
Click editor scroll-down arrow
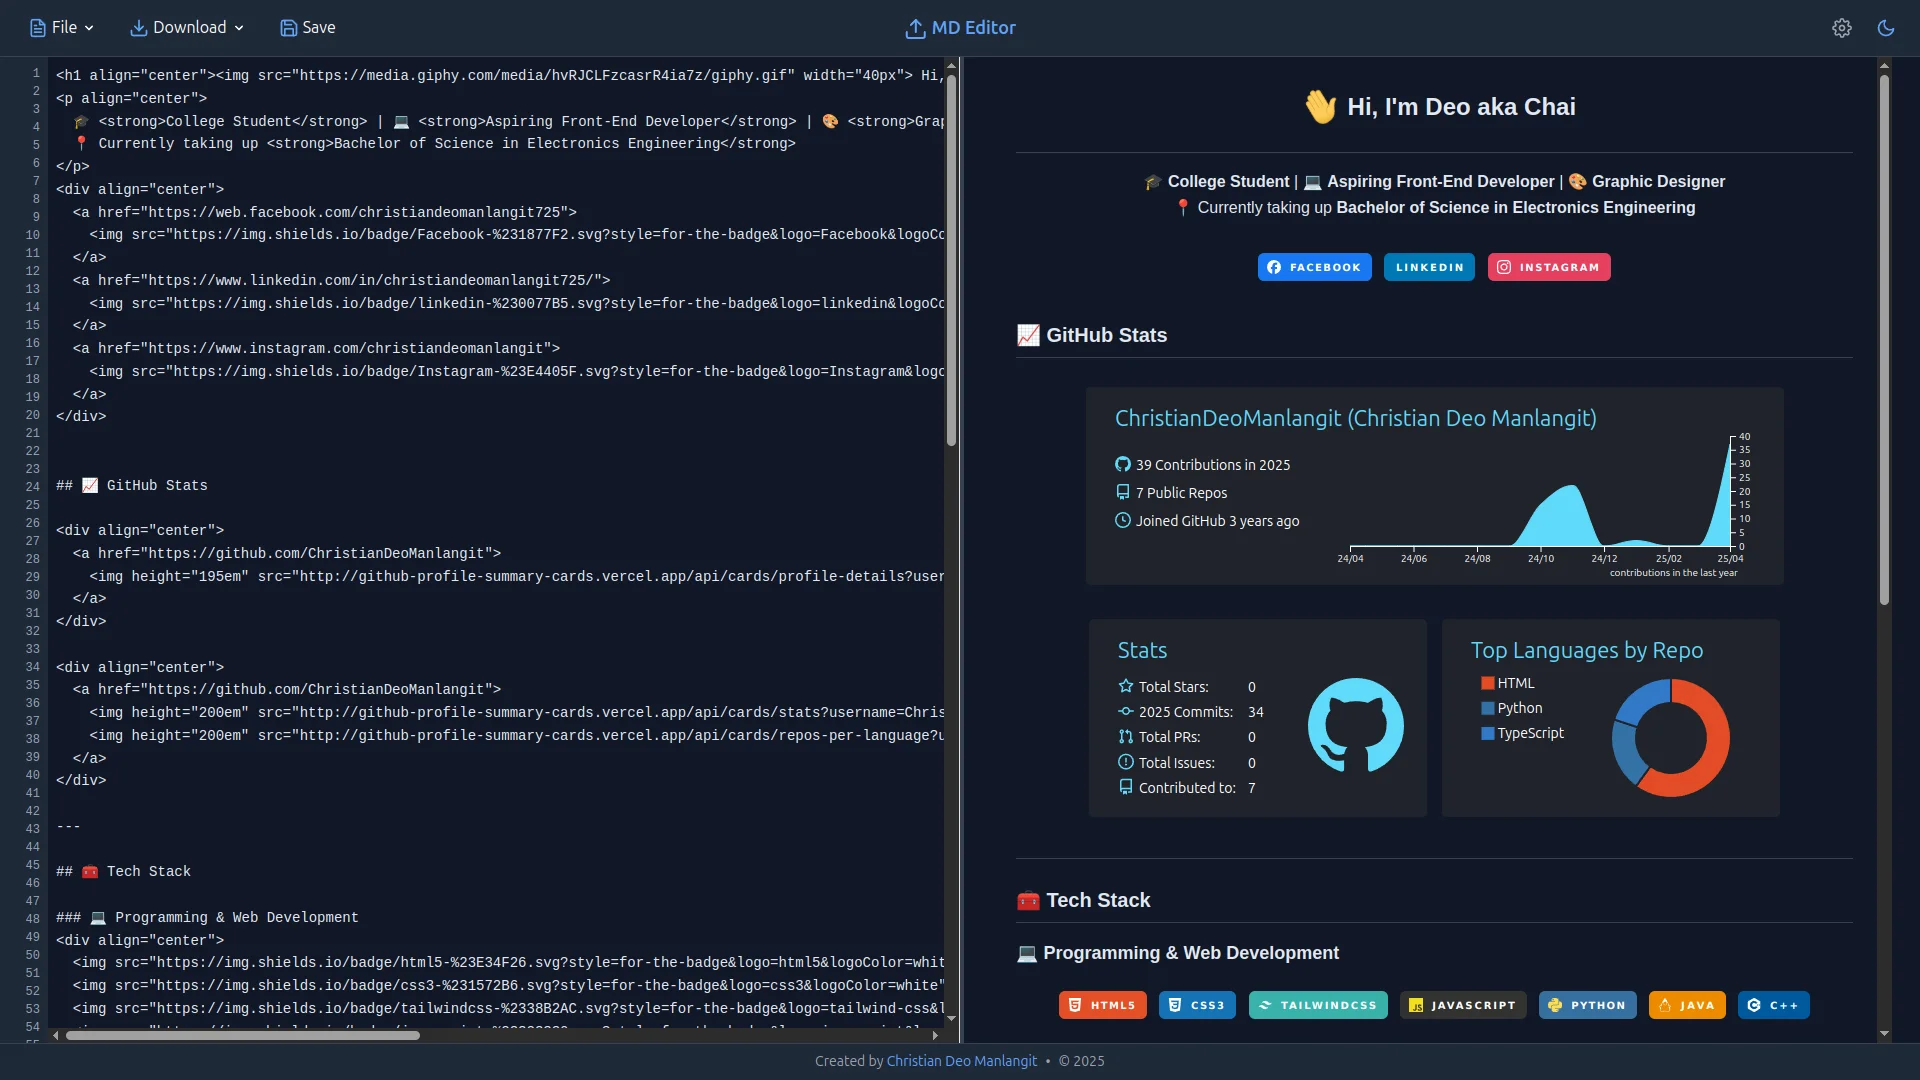tap(951, 1019)
